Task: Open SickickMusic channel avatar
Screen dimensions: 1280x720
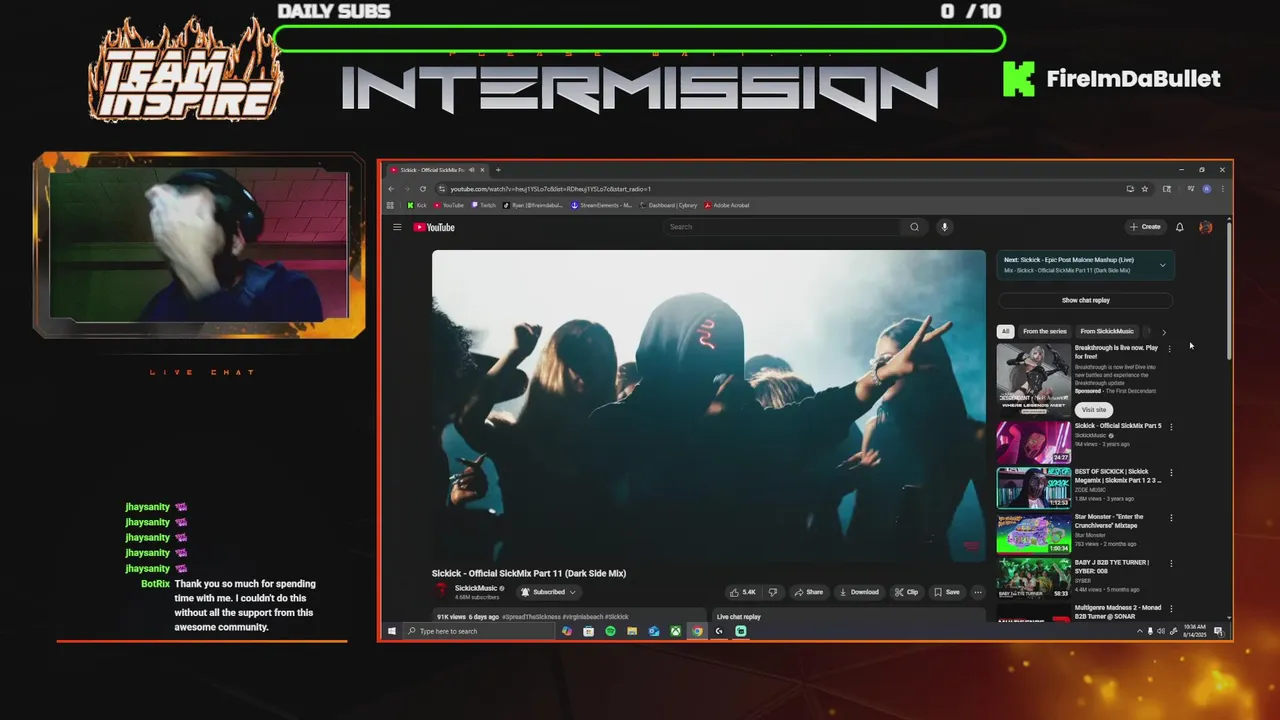Action: (441, 592)
